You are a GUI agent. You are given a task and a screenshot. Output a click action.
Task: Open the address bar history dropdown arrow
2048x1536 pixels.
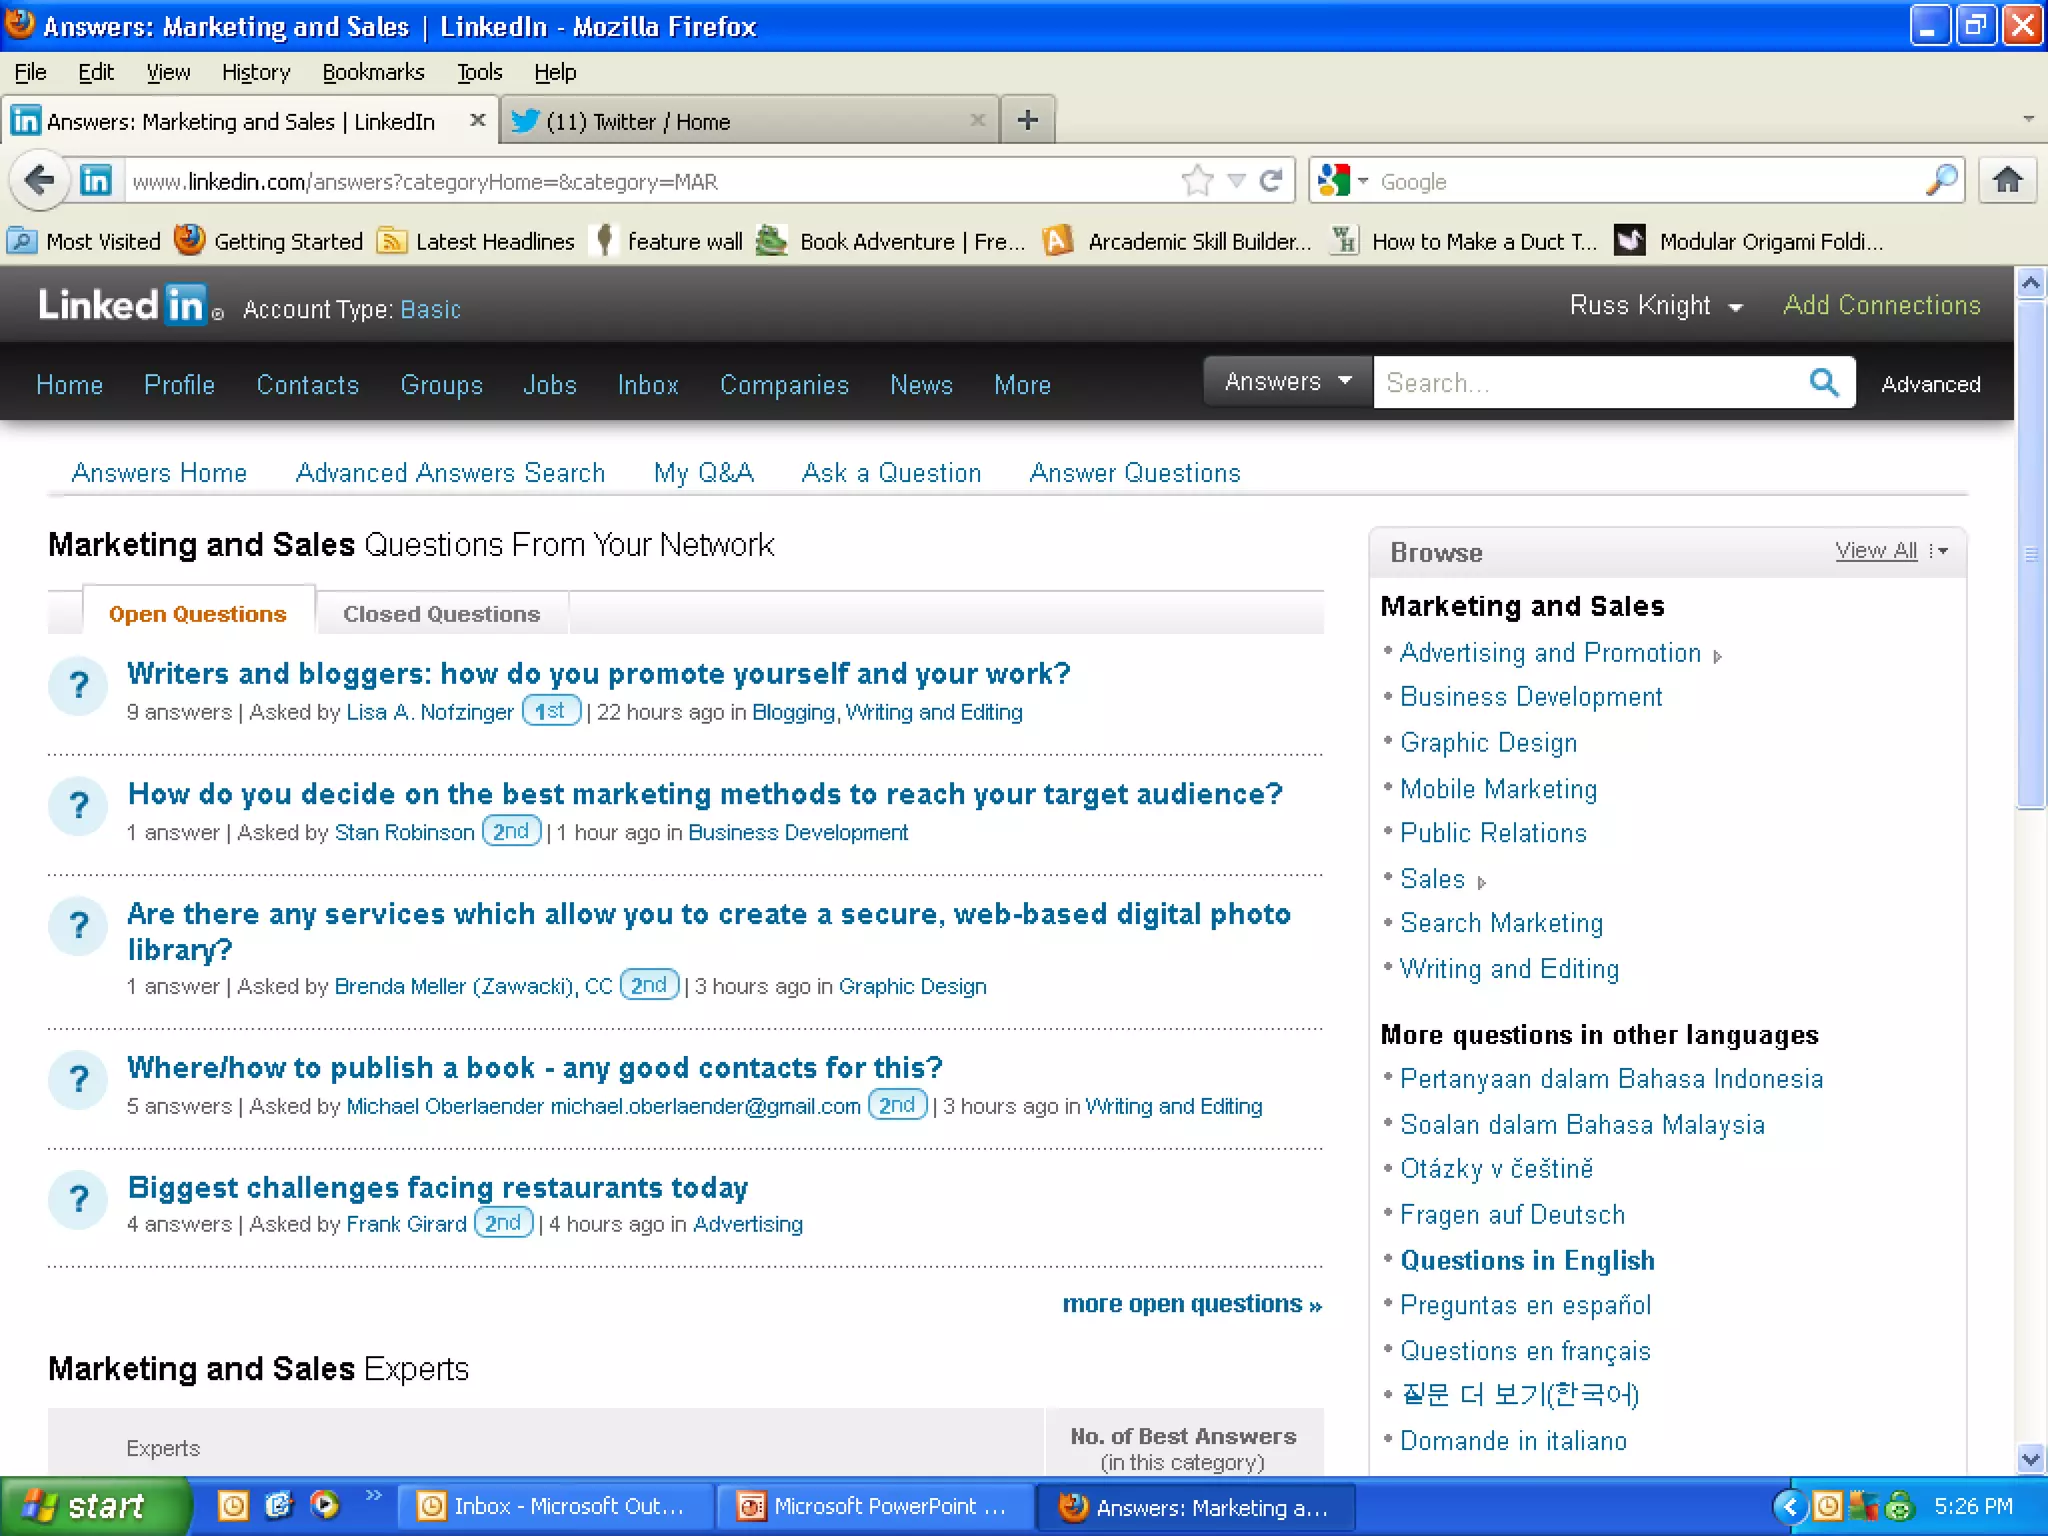pyautogui.click(x=1237, y=181)
